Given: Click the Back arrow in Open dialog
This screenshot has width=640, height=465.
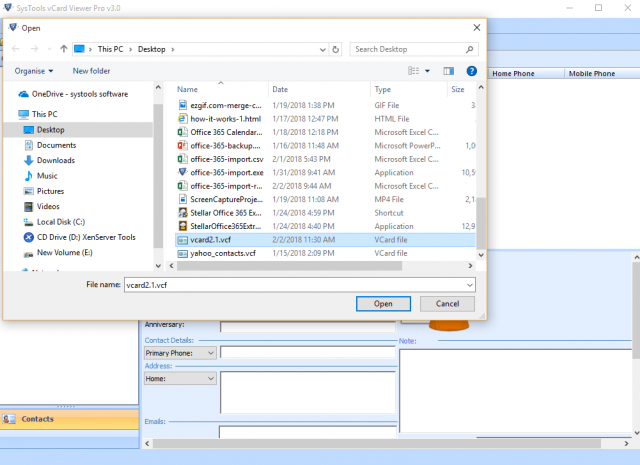Looking at the screenshot, I should point(16,49).
